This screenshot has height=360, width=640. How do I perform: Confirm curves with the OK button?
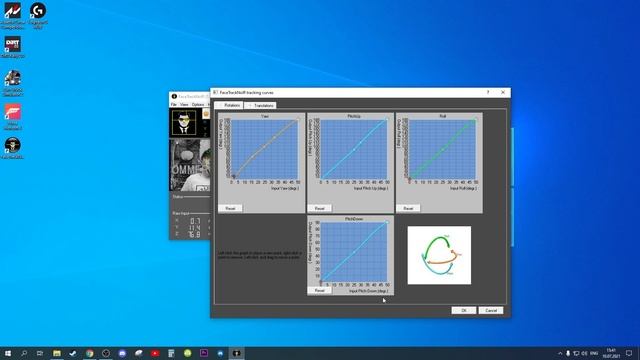tap(464, 311)
